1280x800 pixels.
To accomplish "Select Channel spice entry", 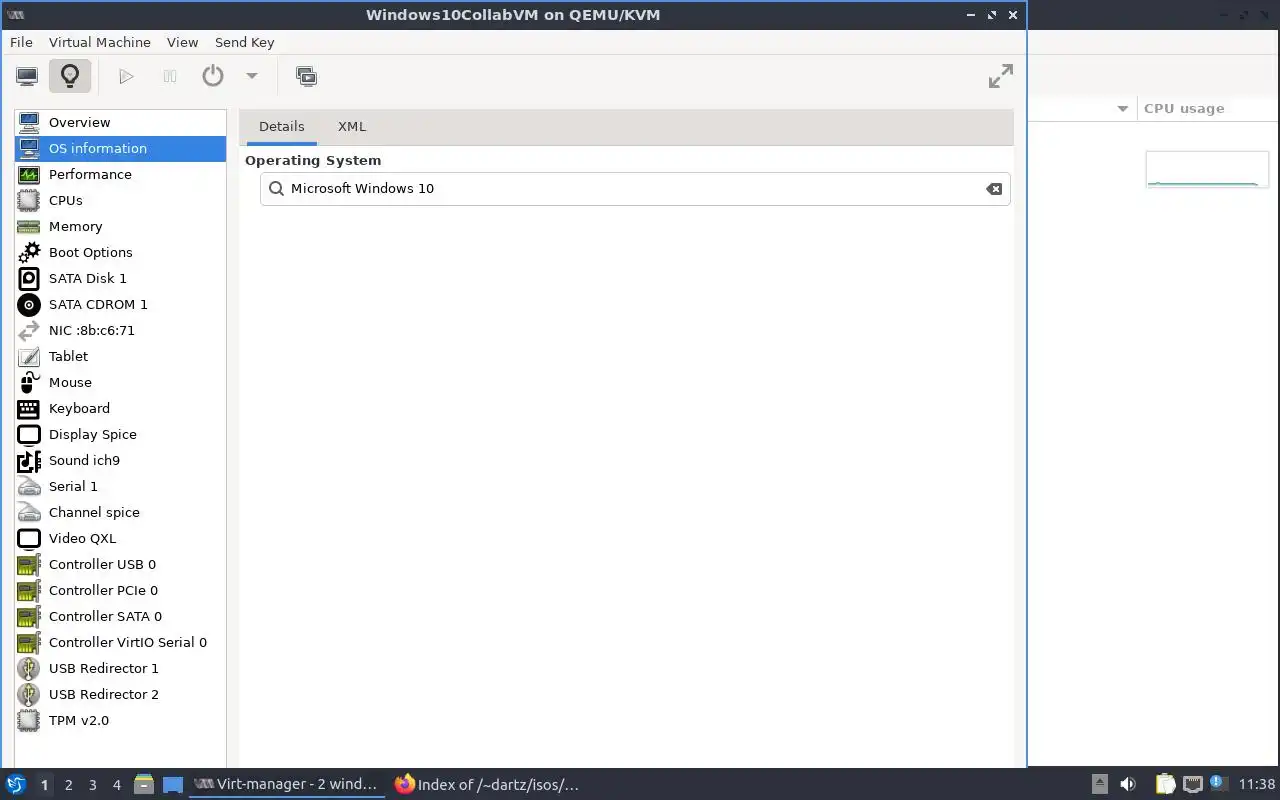I will tap(120, 512).
